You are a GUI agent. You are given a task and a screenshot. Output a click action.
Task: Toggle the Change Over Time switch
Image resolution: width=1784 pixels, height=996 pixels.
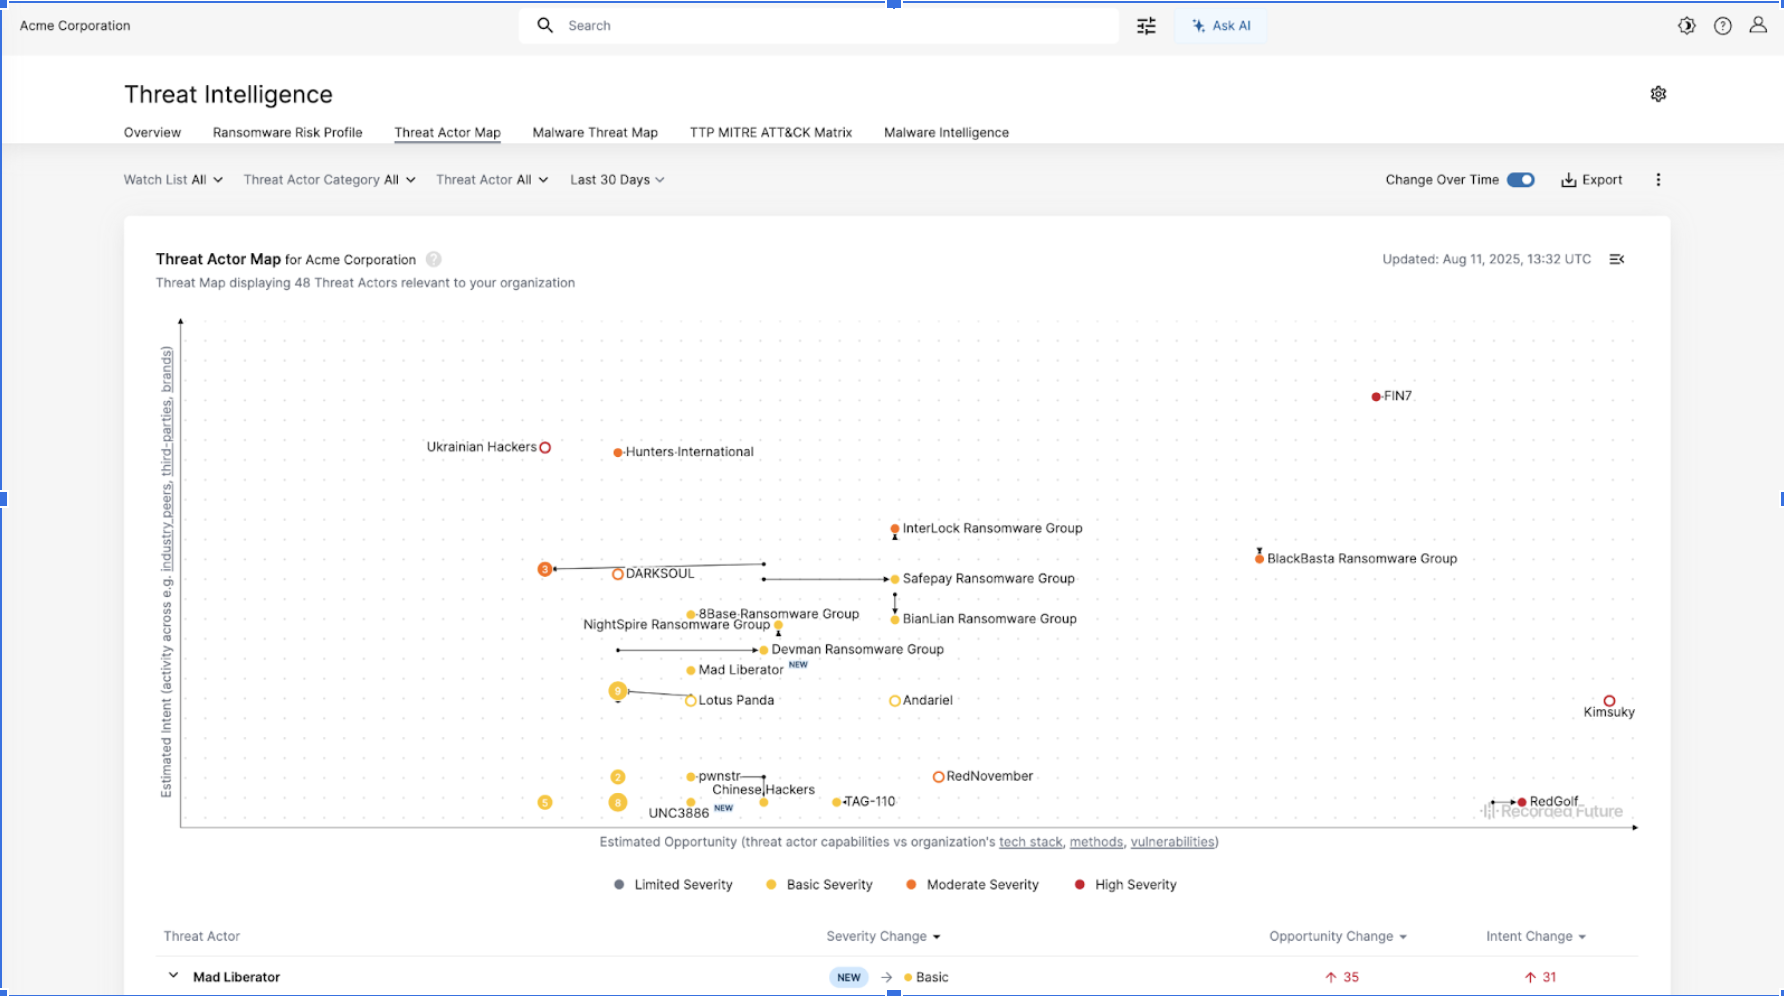(x=1520, y=180)
